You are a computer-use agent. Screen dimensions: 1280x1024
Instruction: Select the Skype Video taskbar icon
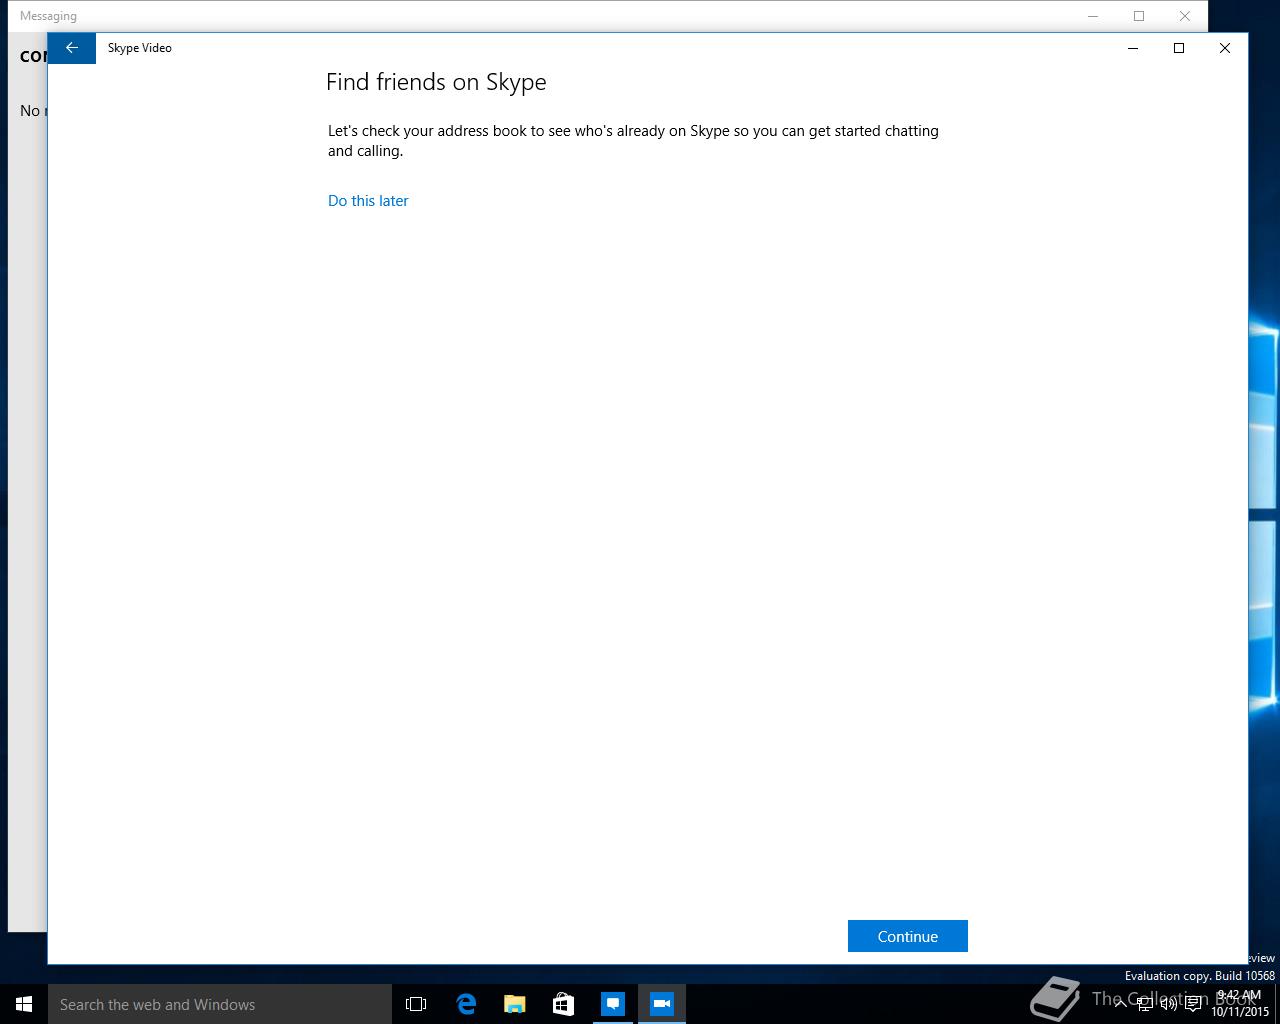click(661, 1004)
